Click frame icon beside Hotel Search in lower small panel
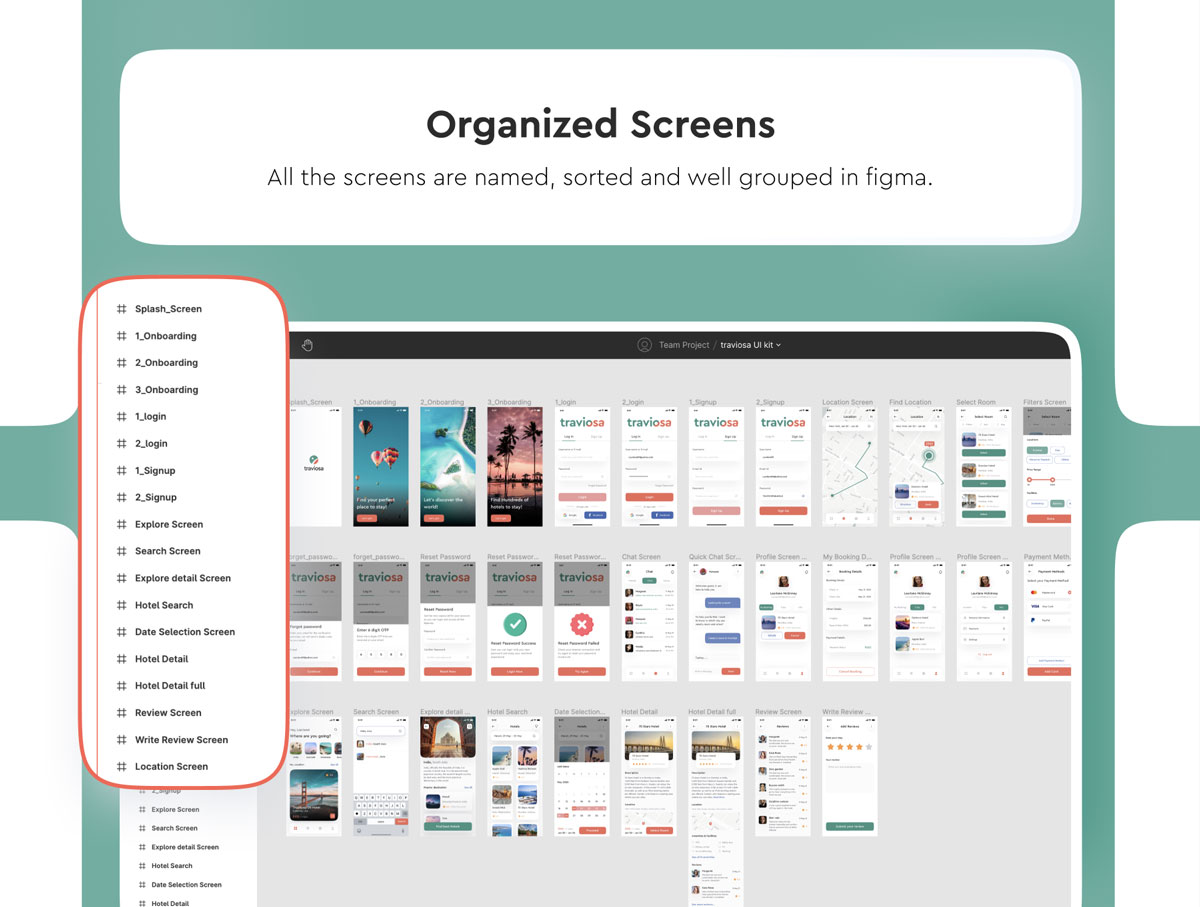 (x=142, y=866)
